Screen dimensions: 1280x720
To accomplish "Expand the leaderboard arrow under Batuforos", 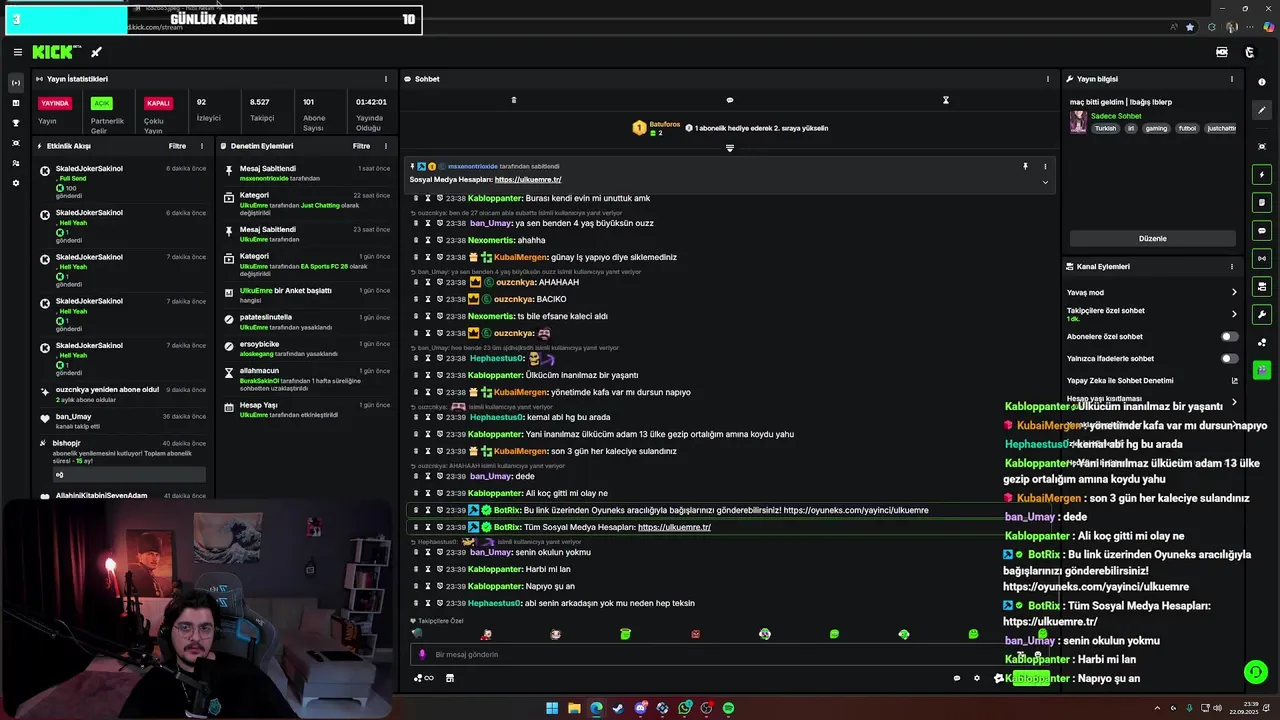I will [x=729, y=148].
